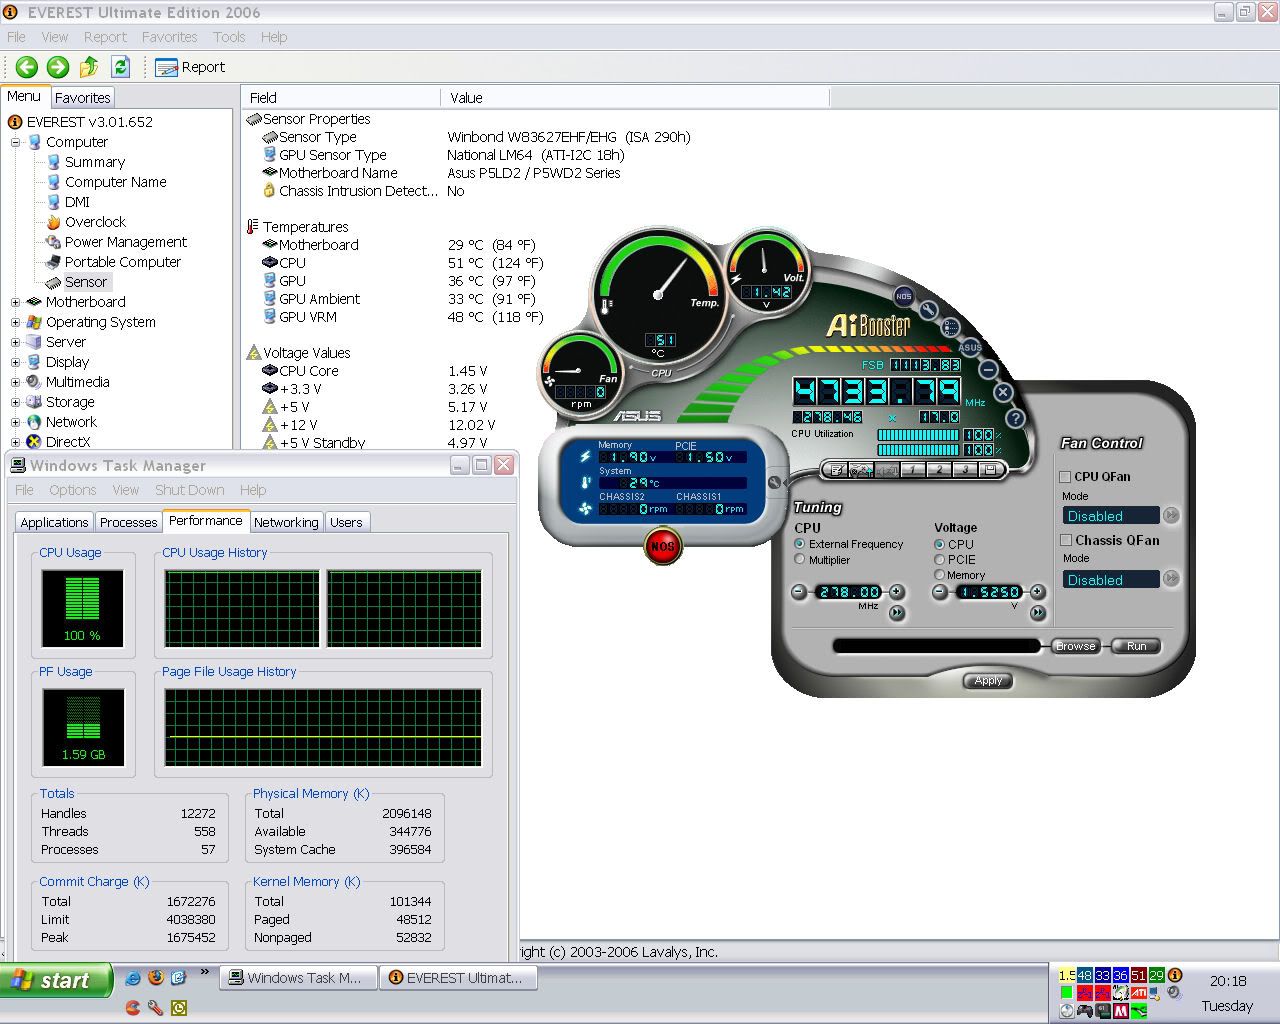Increase CPU voltage with plus button

(1037, 592)
